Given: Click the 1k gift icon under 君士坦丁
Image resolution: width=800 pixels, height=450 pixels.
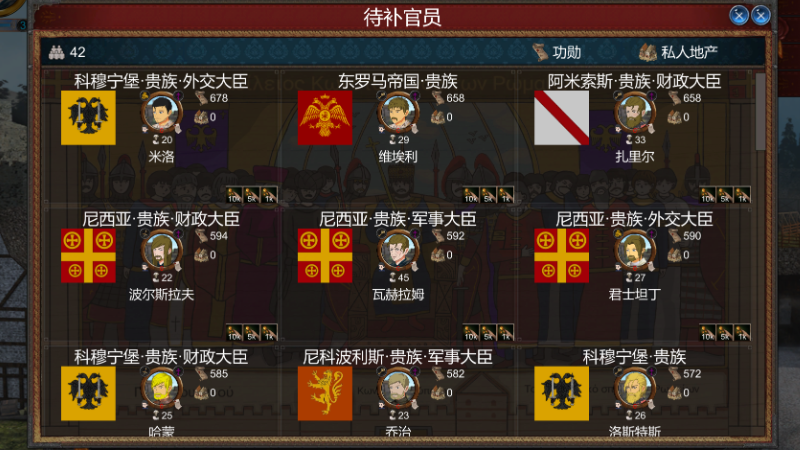Looking at the screenshot, I should click(x=742, y=333).
